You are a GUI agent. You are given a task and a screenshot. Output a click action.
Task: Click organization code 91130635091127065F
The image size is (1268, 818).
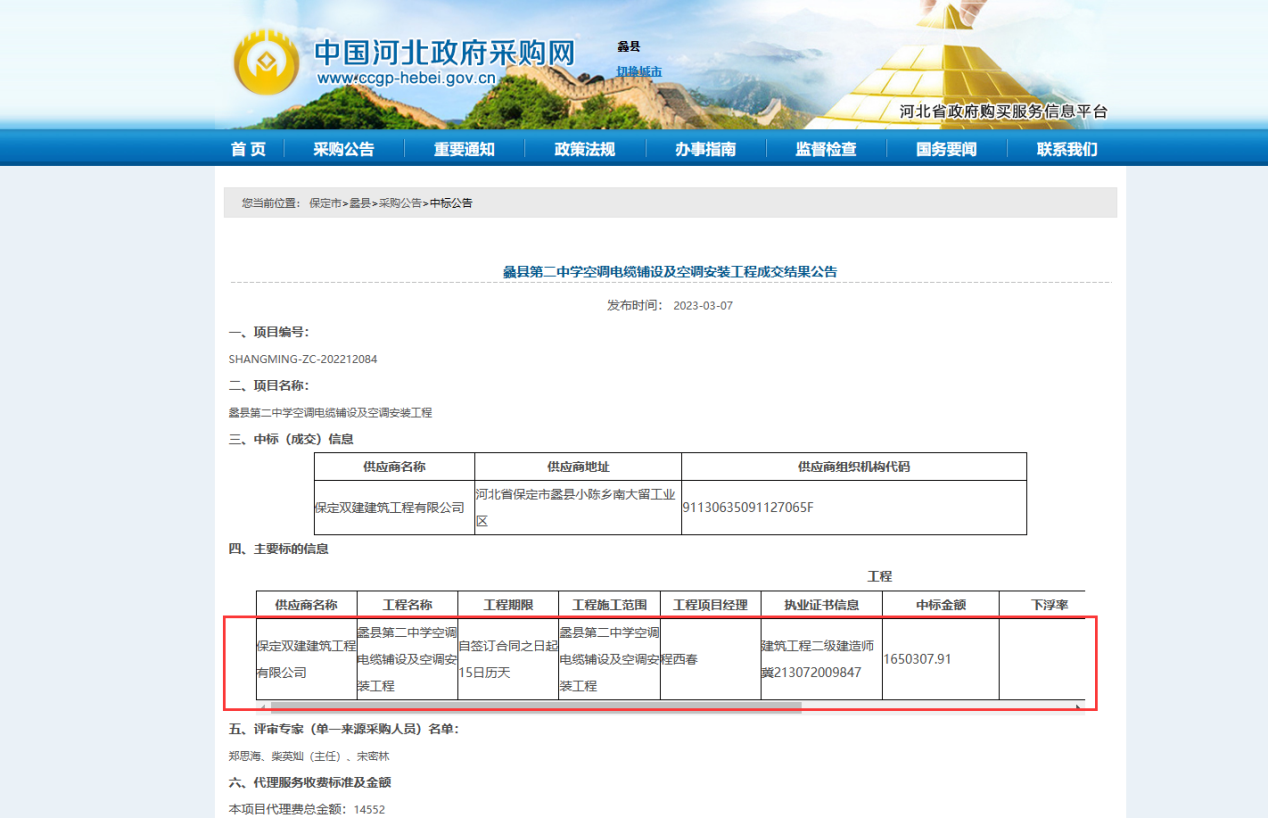(x=748, y=507)
